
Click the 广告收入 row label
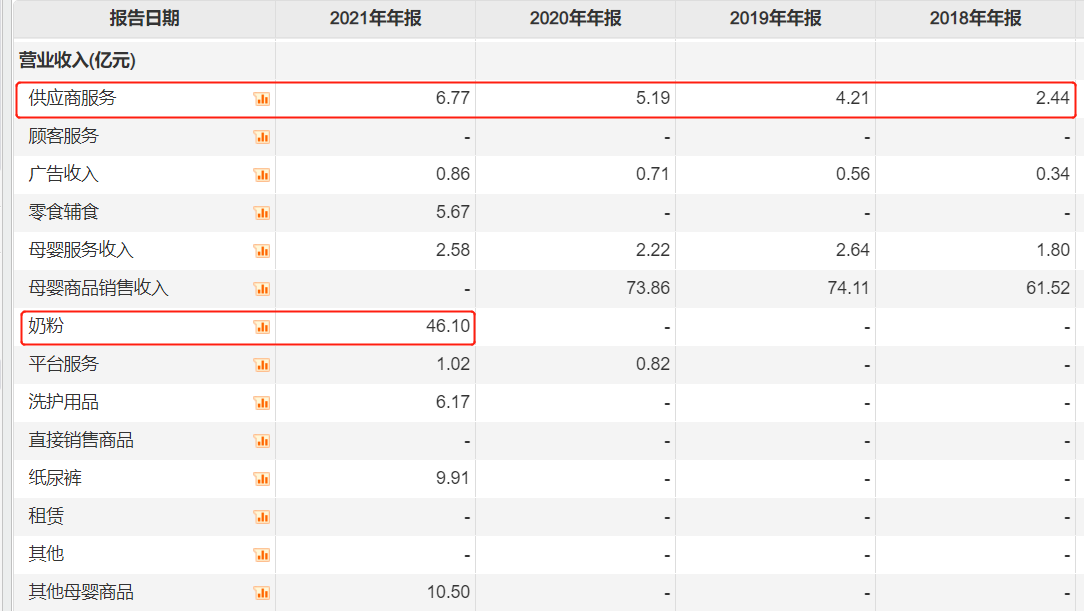[64, 174]
